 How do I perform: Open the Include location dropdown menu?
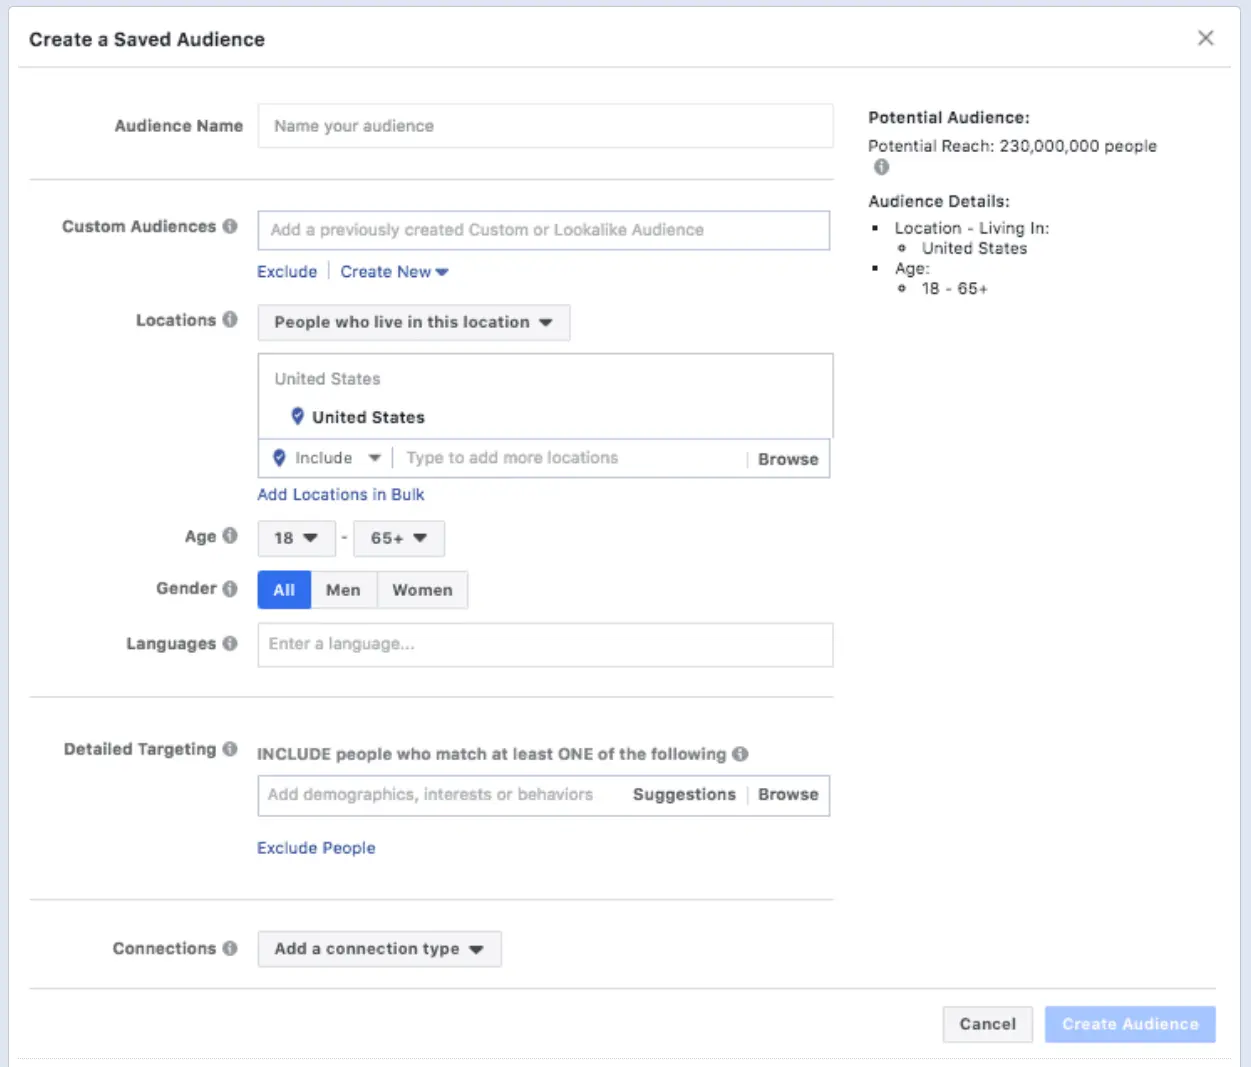[327, 458]
